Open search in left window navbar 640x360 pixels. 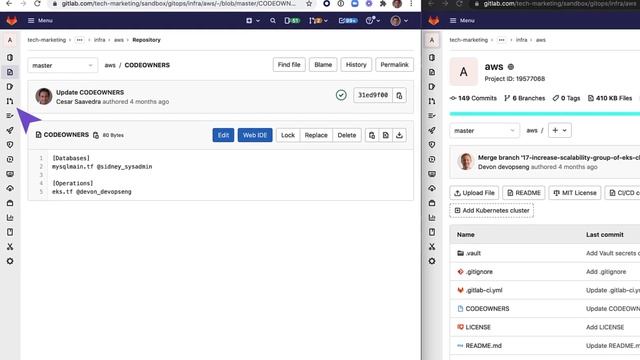pos(273,20)
